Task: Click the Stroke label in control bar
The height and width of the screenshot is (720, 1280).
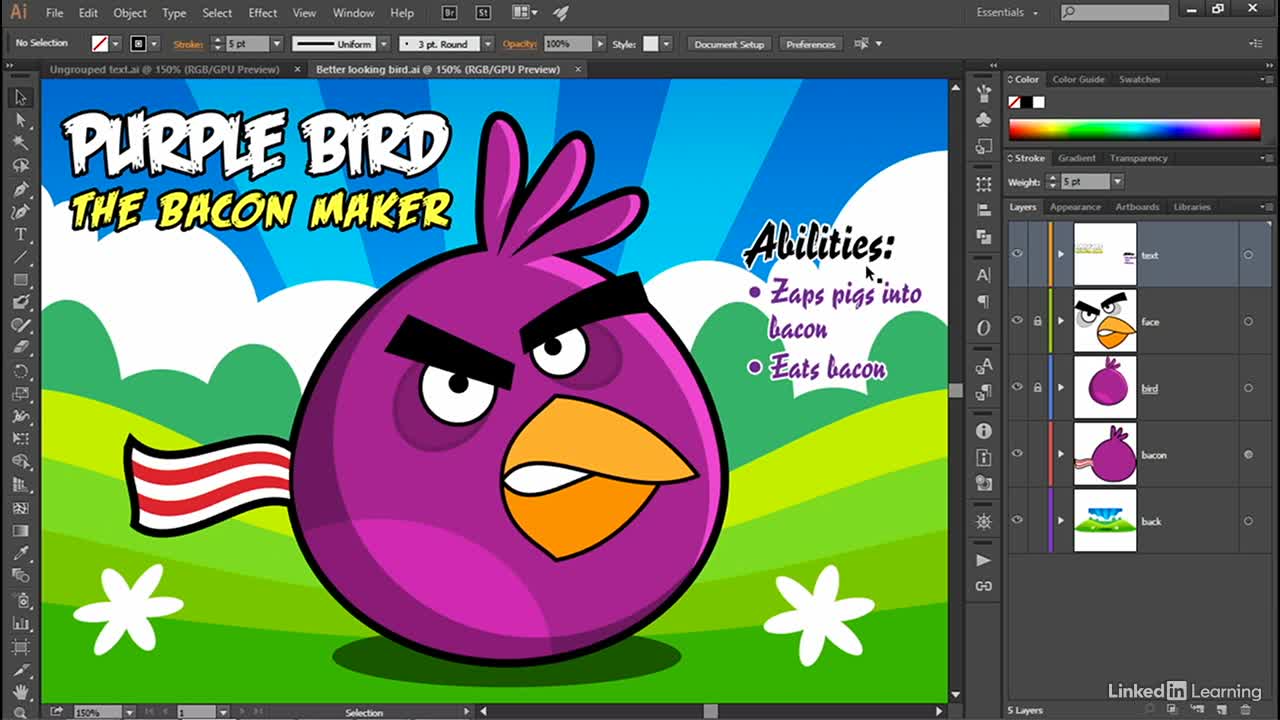Action: tap(188, 44)
